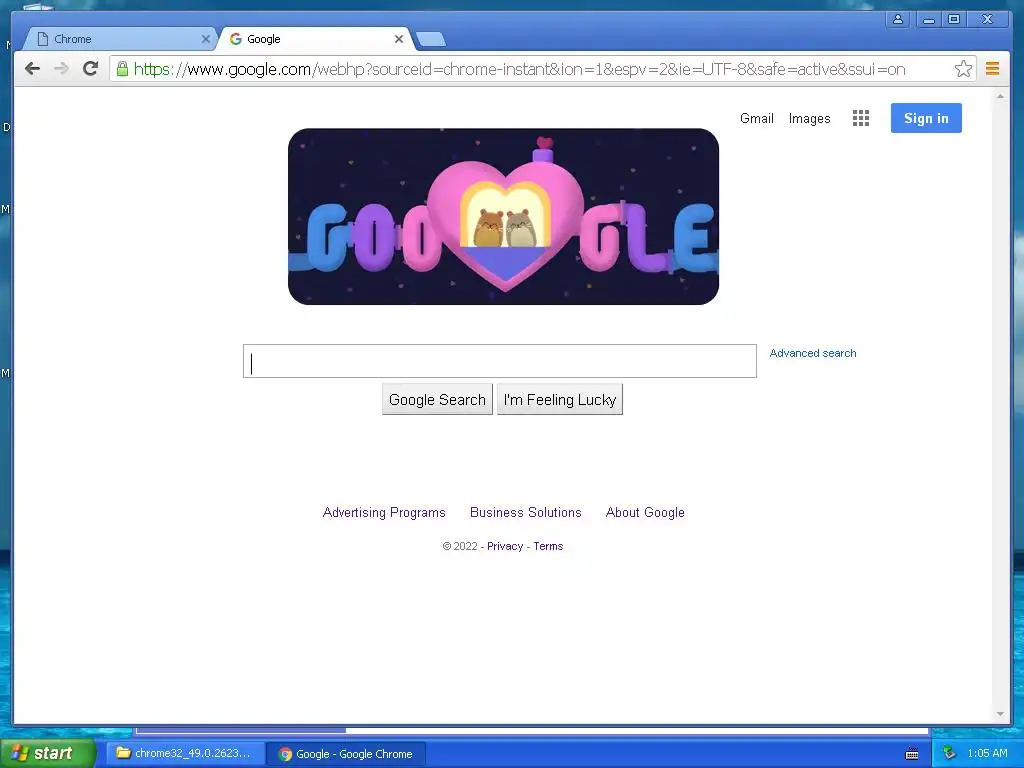Click scrollbar down arrow
This screenshot has width=1024, height=768.
click(x=1000, y=714)
